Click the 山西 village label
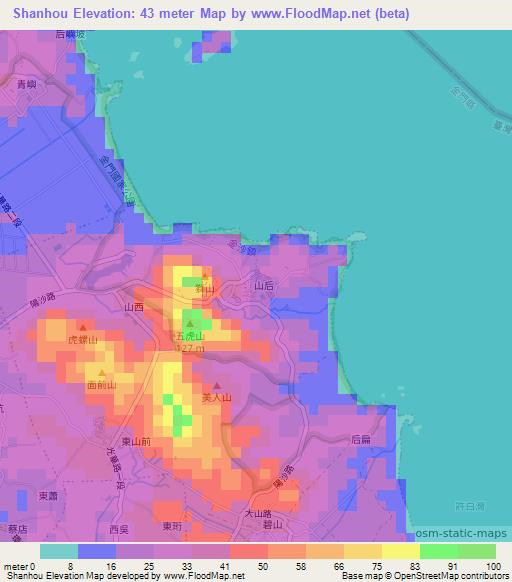Screen dimensions: 512x582 coord(134,307)
